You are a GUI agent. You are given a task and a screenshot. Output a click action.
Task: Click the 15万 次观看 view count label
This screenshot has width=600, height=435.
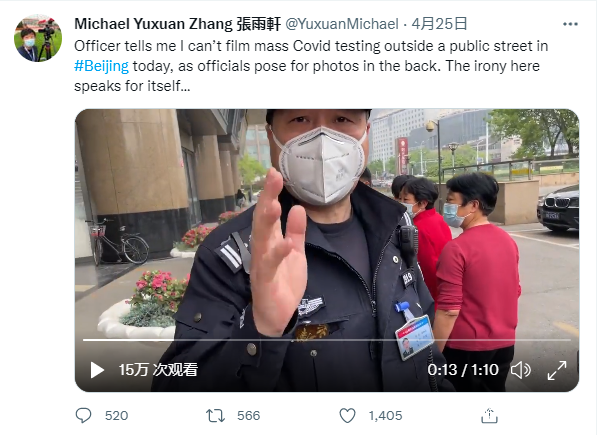coord(158,370)
